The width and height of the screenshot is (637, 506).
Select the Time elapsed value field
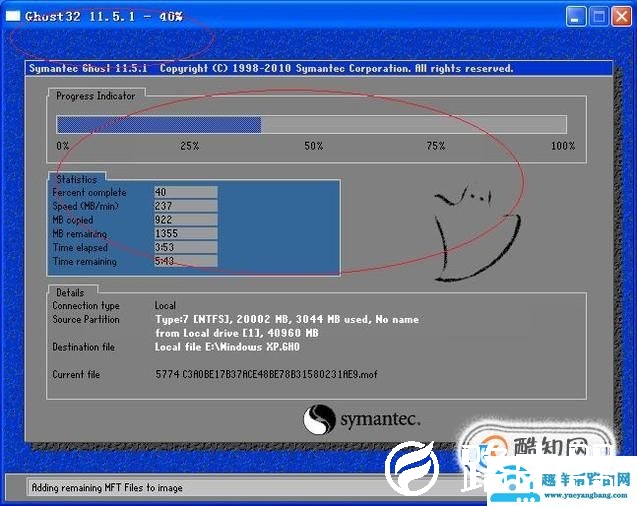coord(185,248)
